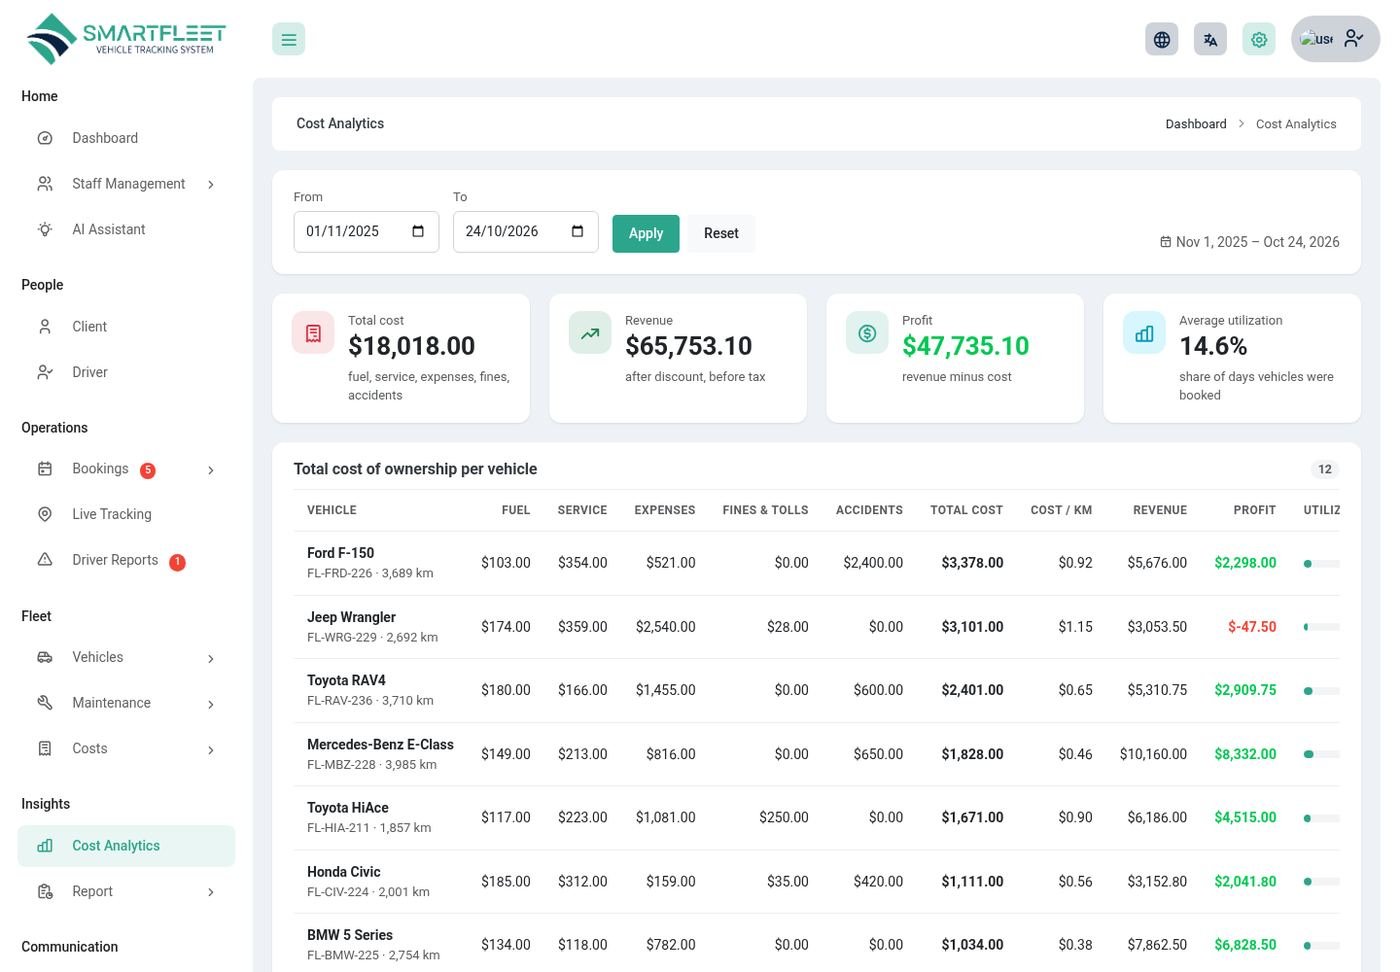Click the Toyota HiAce total cost $1,671.00
The image size is (1400, 972).
[x=972, y=817]
